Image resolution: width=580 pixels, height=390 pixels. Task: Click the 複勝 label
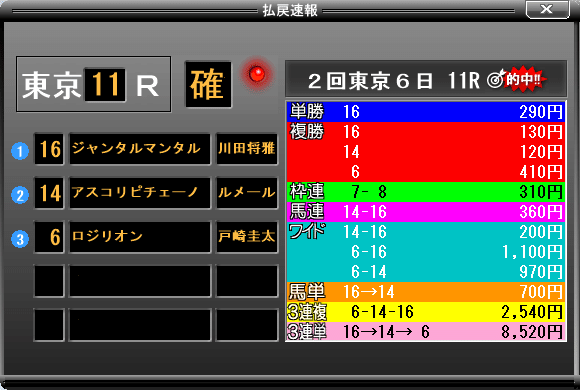307,131
